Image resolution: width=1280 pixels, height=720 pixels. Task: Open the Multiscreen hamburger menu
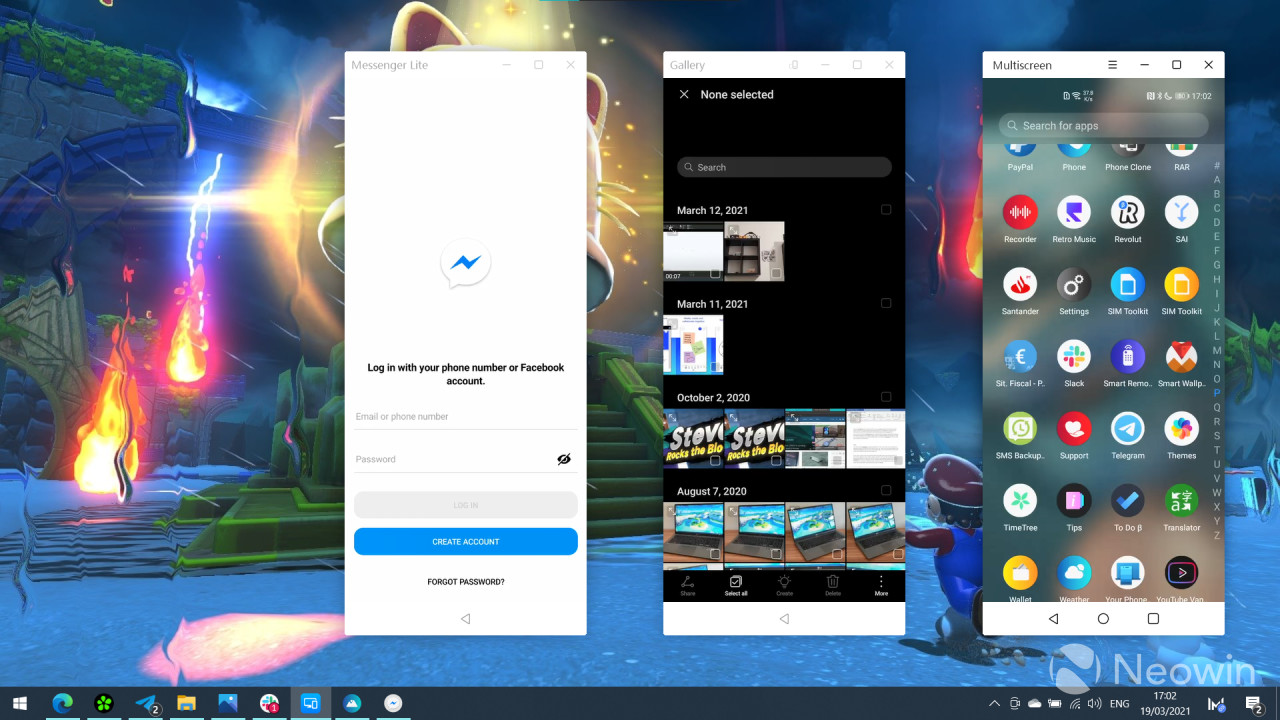pyautogui.click(x=1112, y=65)
